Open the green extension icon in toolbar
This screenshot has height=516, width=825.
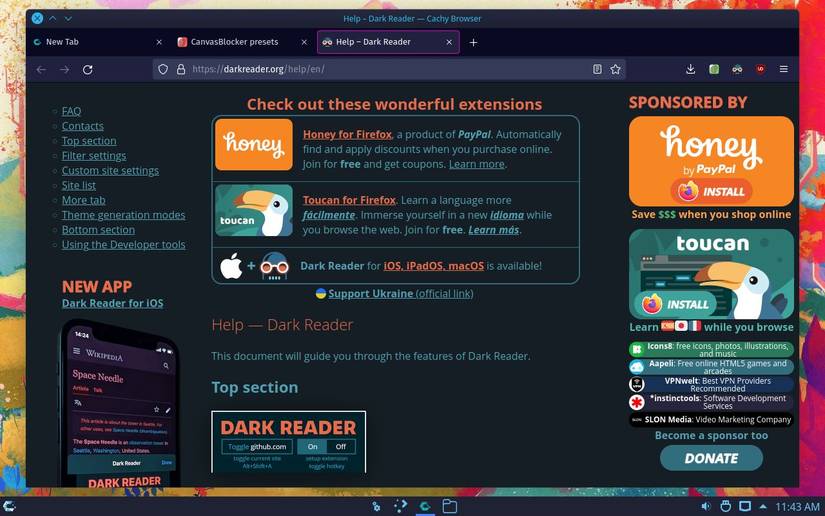714,69
